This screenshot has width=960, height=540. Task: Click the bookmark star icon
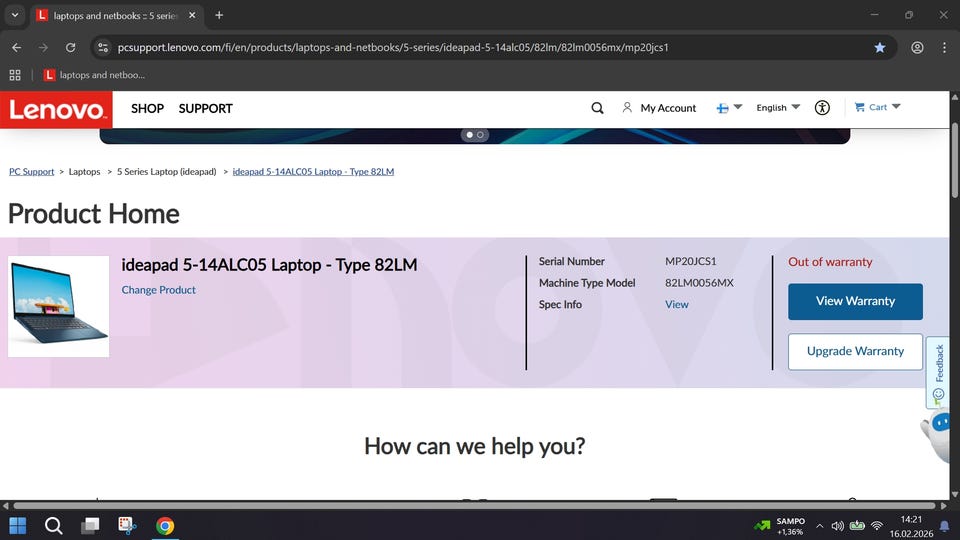click(x=880, y=47)
